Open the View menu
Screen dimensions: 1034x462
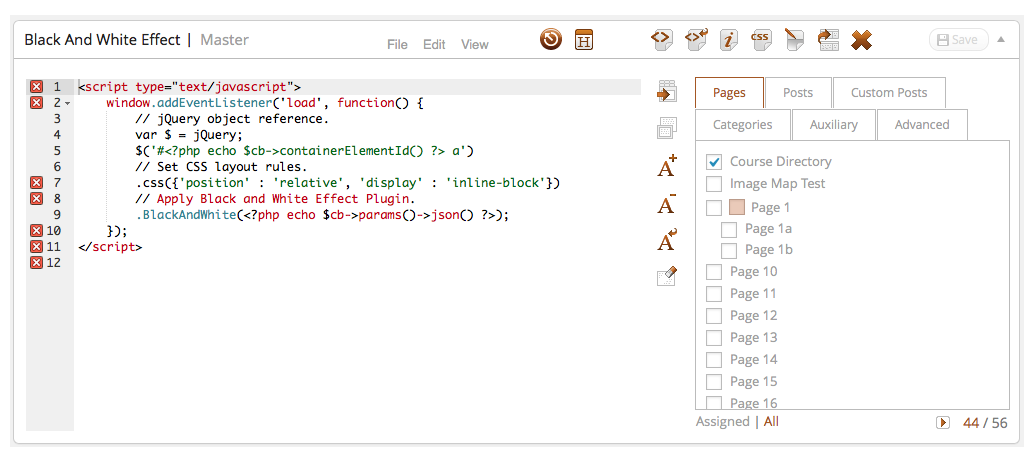475,45
